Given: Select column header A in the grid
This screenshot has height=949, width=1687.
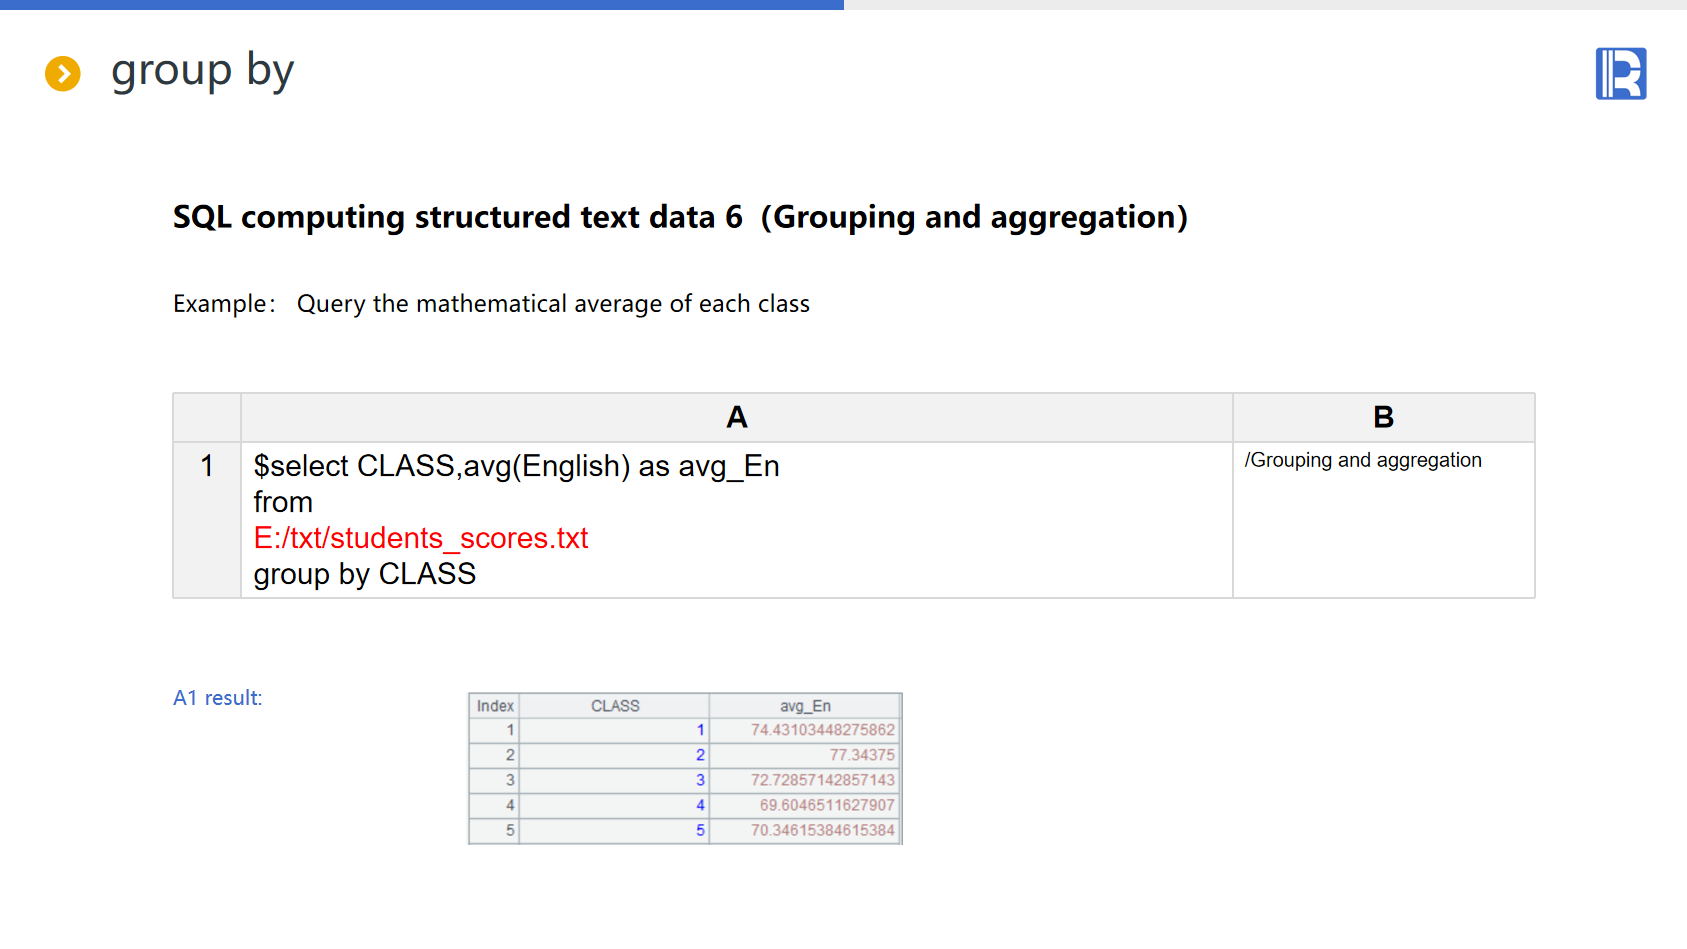Looking at the screenshot, I should click(736, 417).
